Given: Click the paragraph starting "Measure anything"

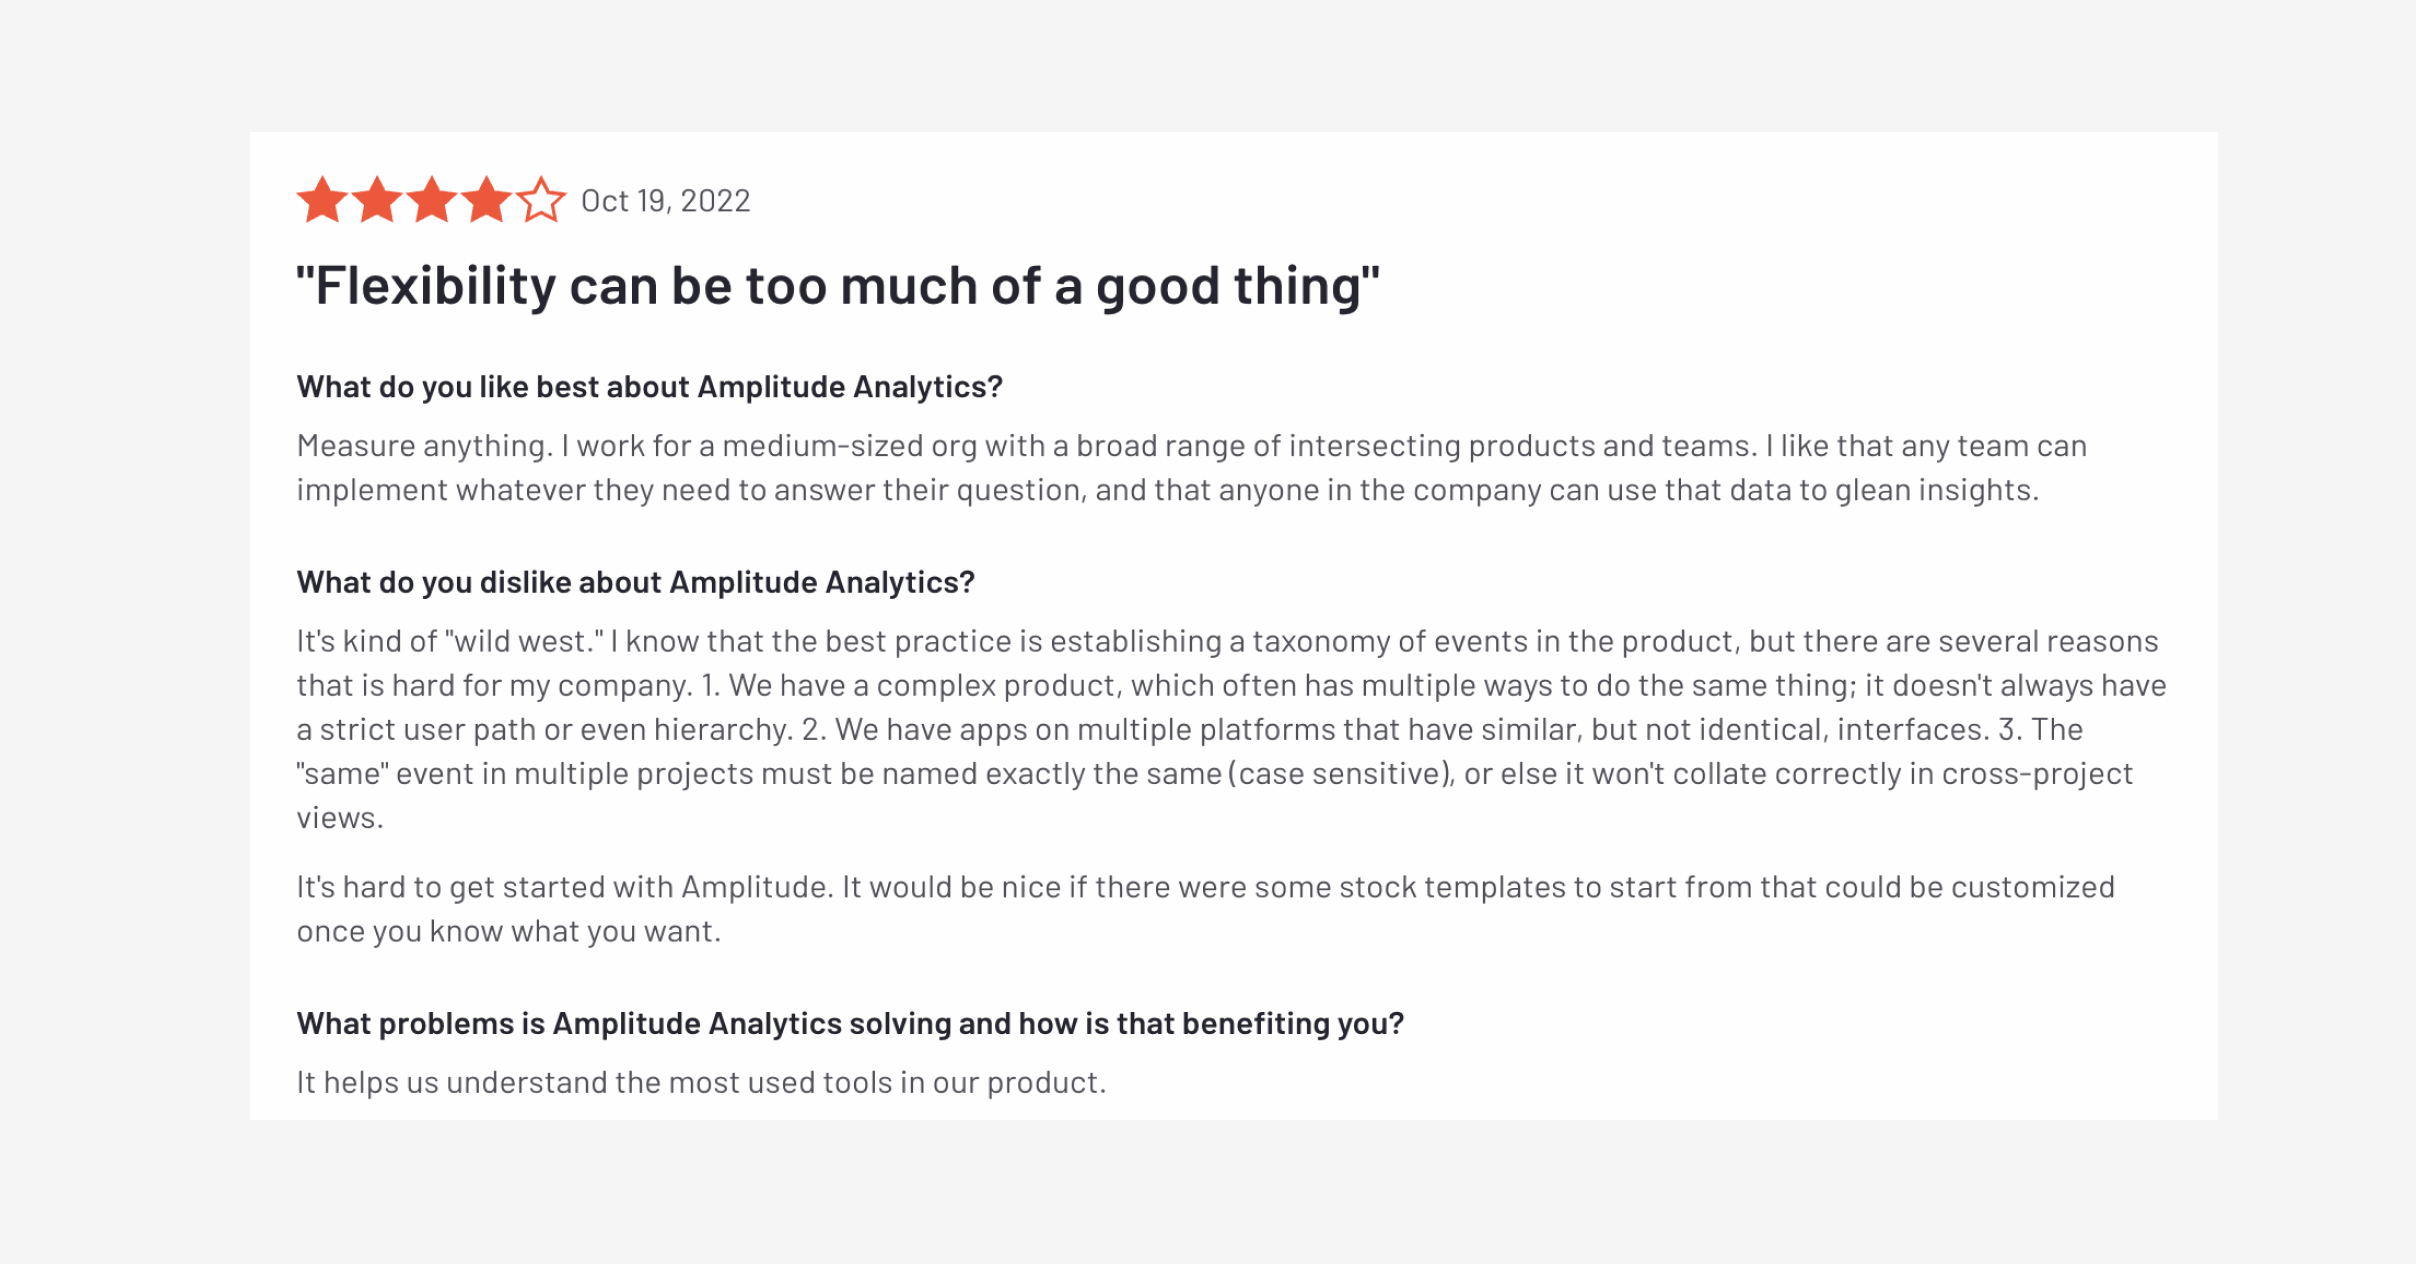Looking at the screenshot, I should [x=1190, y=446].
